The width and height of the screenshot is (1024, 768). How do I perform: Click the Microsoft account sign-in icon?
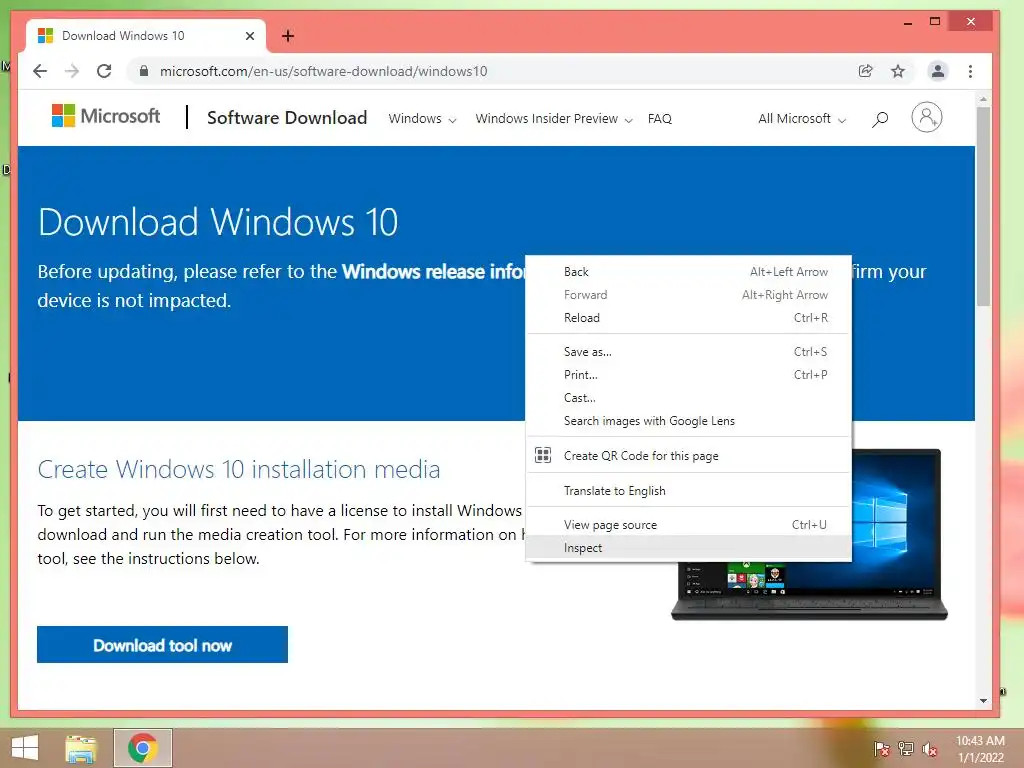click(x=927, y=118)
